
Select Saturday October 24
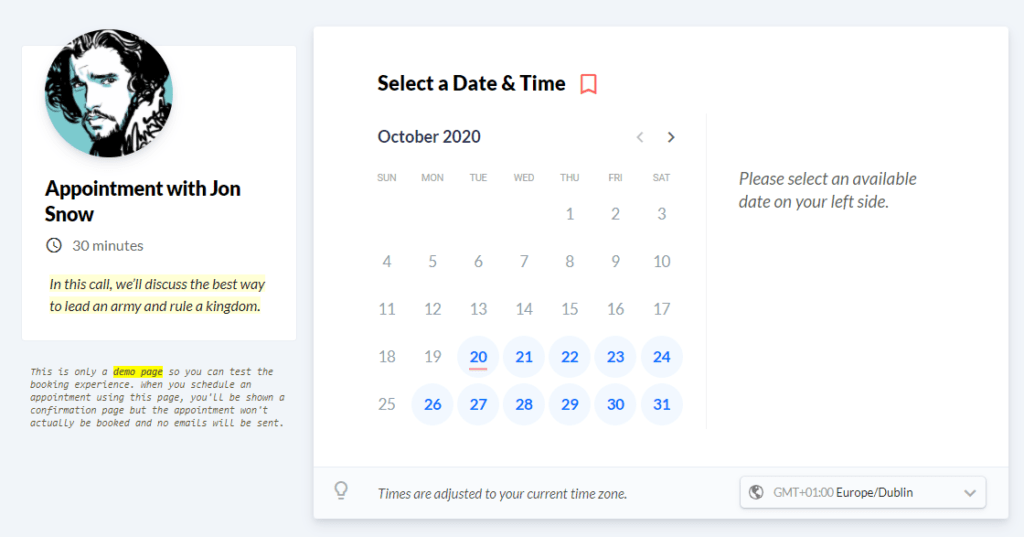[662, 357]
